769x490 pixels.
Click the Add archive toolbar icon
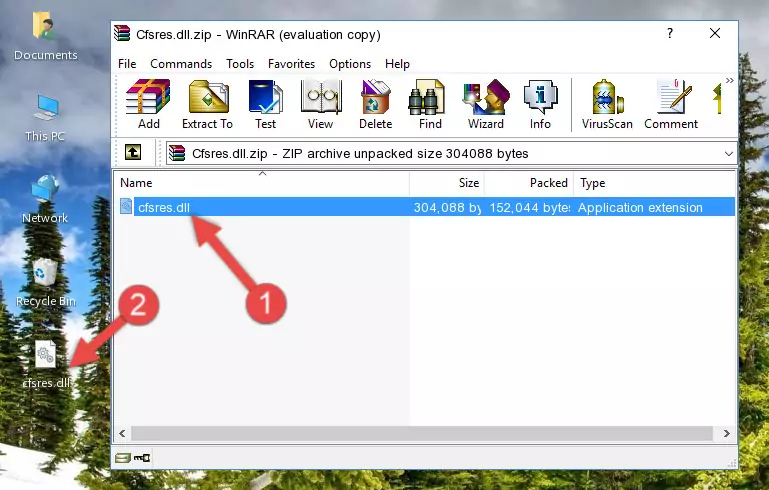pos(148,104)
